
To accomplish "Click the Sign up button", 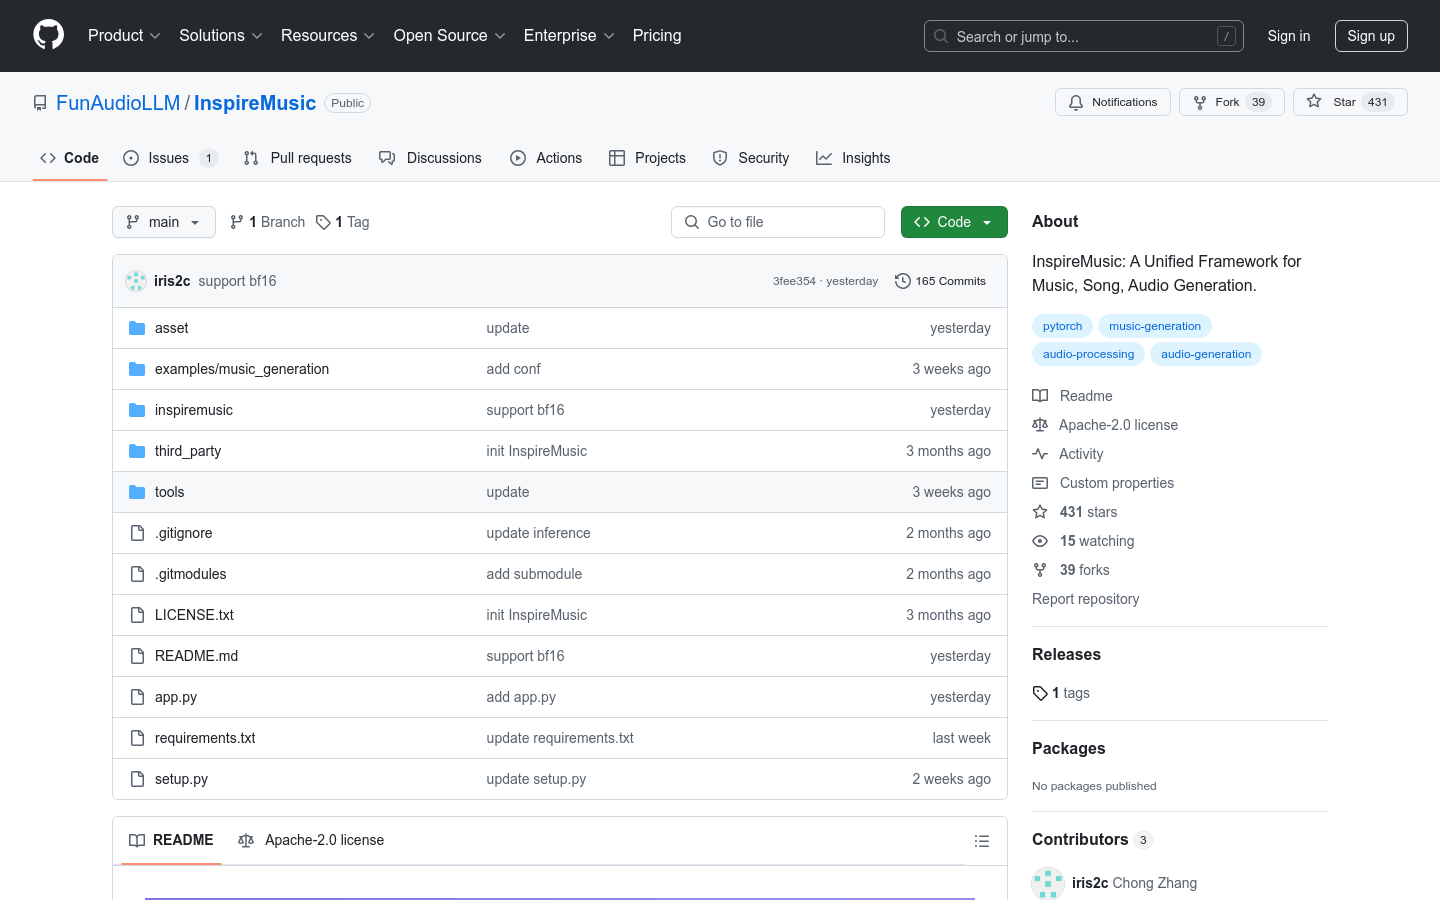I will point(1370,36).
